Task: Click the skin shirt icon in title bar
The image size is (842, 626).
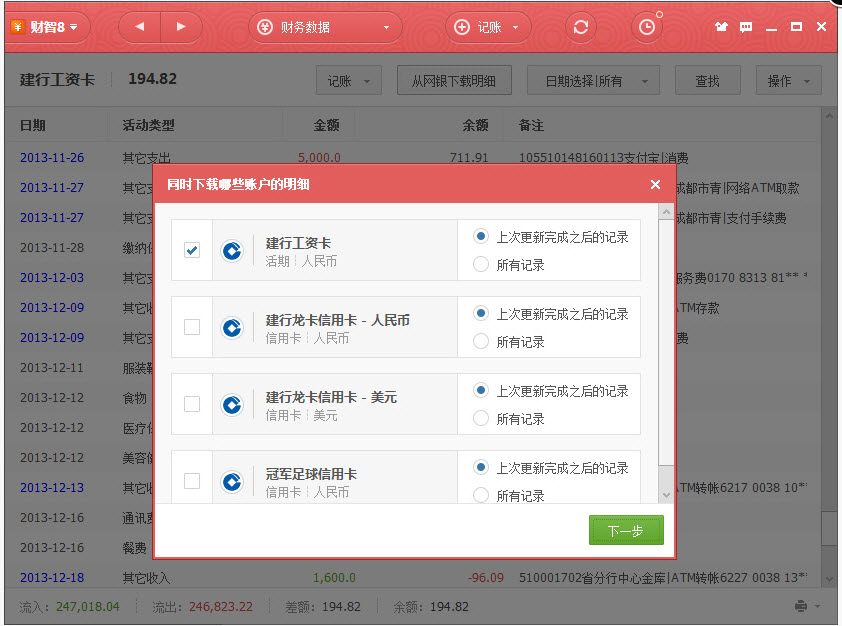Action: [721, 27]
